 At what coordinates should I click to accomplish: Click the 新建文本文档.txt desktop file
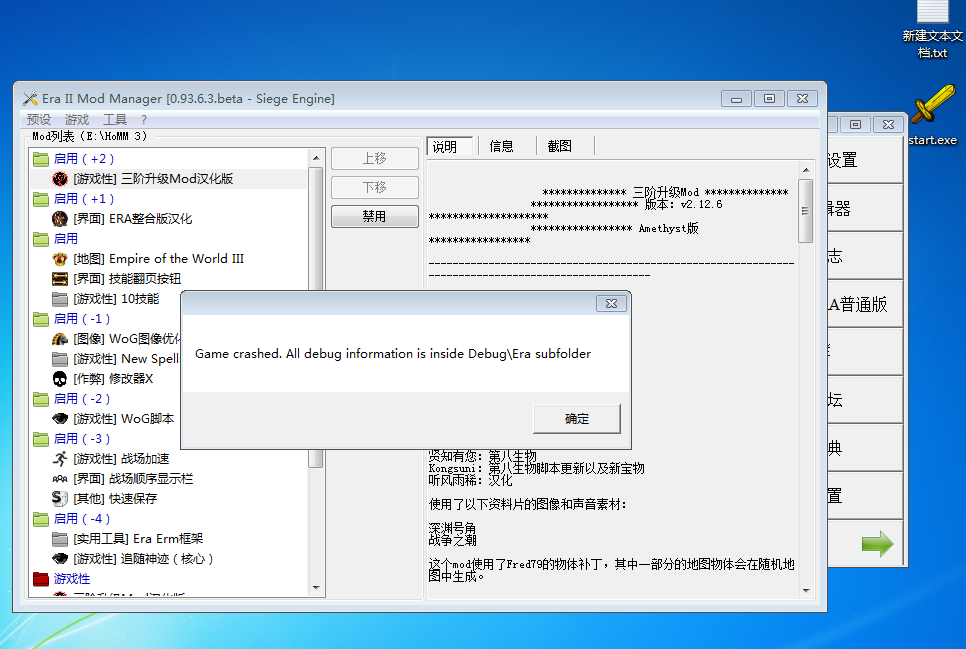tap(933, 30)
